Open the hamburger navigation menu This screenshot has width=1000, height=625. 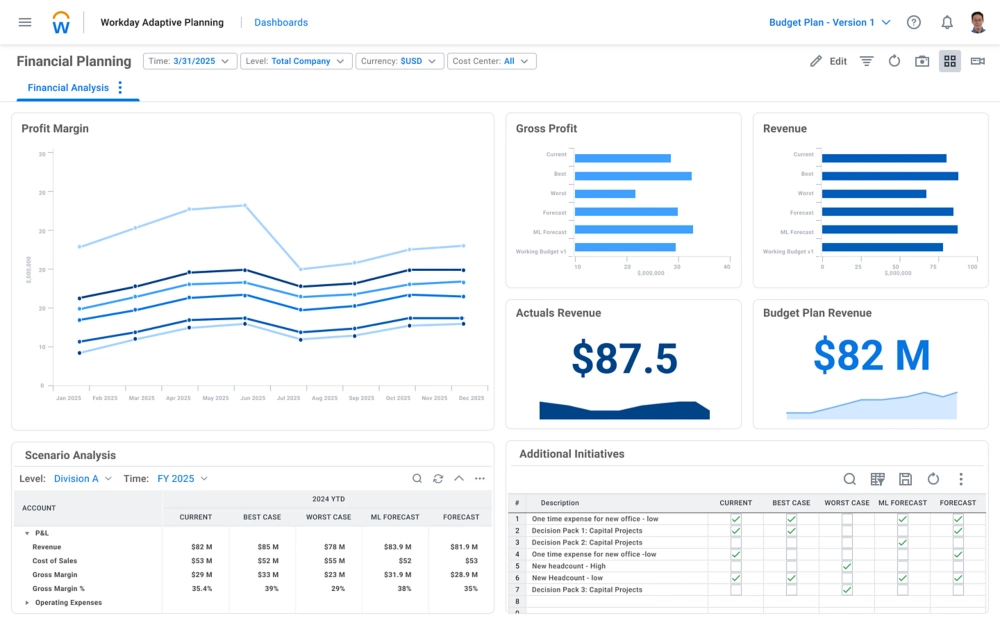point(25,22)
